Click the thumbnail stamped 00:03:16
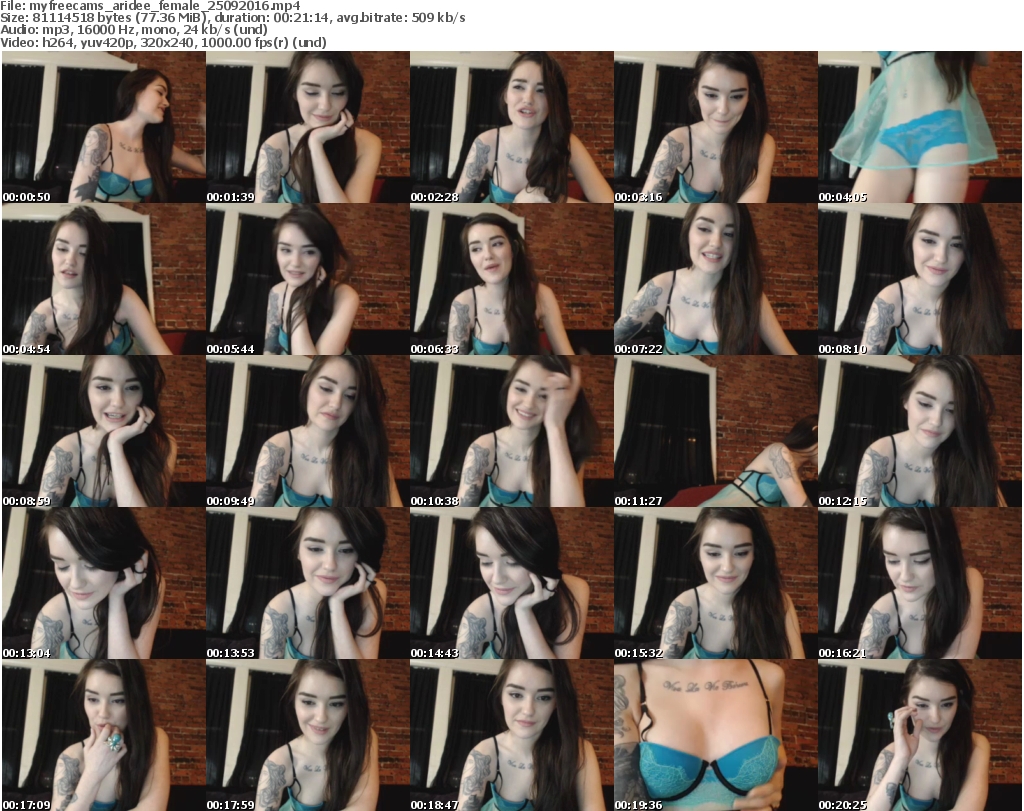The image size is (1024, 811). [716, 127]
